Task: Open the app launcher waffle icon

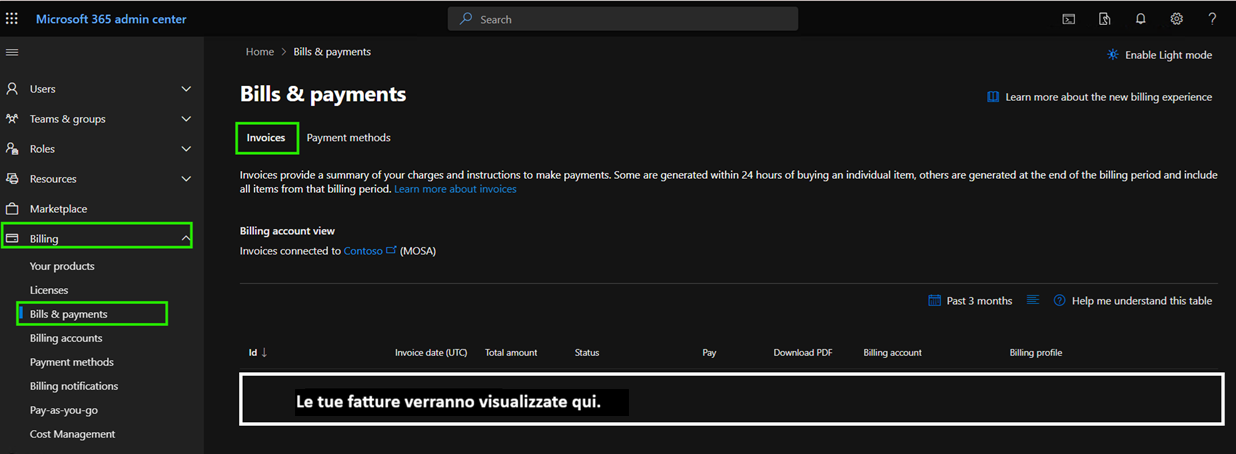Action: point(12,19)
